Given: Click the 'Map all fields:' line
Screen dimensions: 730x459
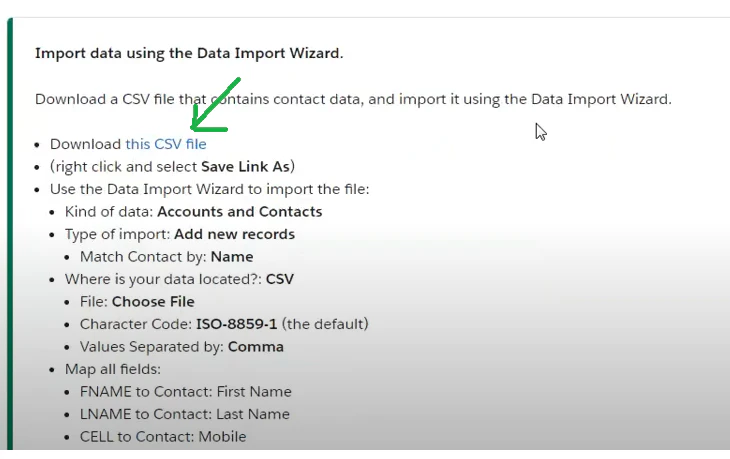Looking at the screenshot, I should point(113,369).
